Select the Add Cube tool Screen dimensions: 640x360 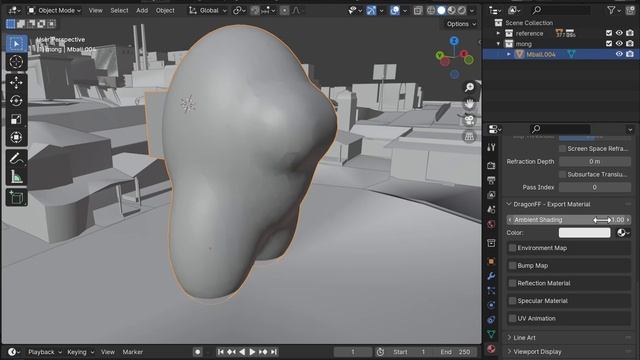16,198
